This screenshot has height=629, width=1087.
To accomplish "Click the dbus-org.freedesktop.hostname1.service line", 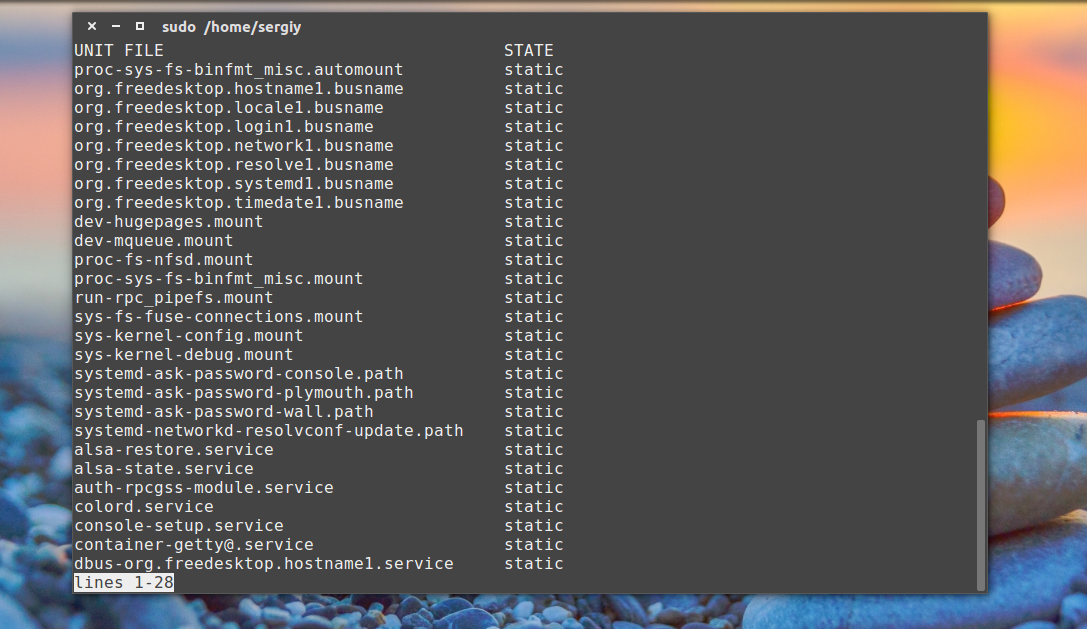I will click(263, 563).
